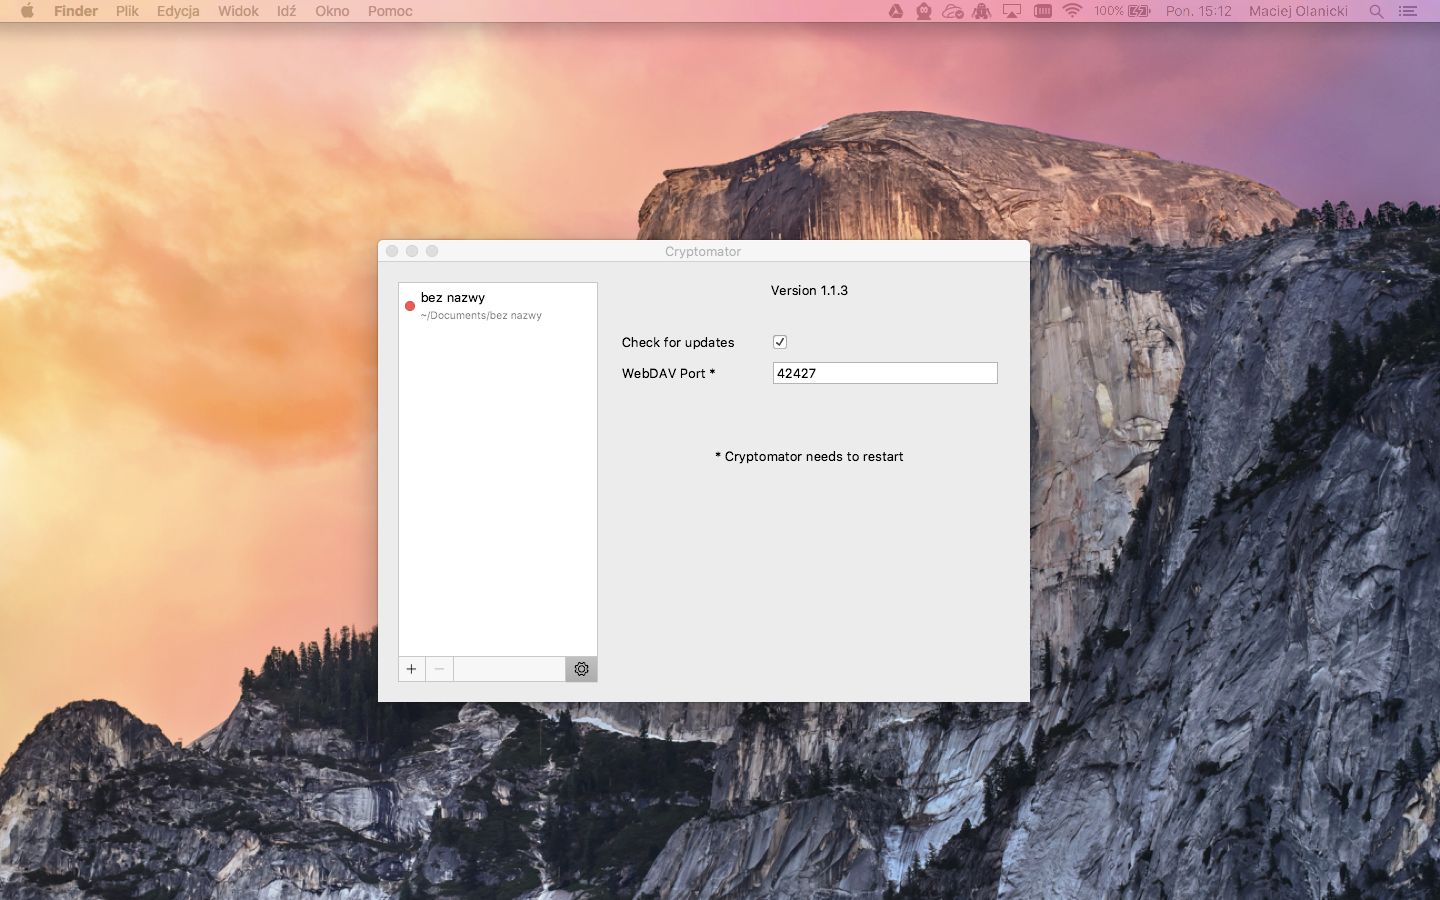Click the add vault plus button
The image size is (1440, 900).
coord(411,669)
